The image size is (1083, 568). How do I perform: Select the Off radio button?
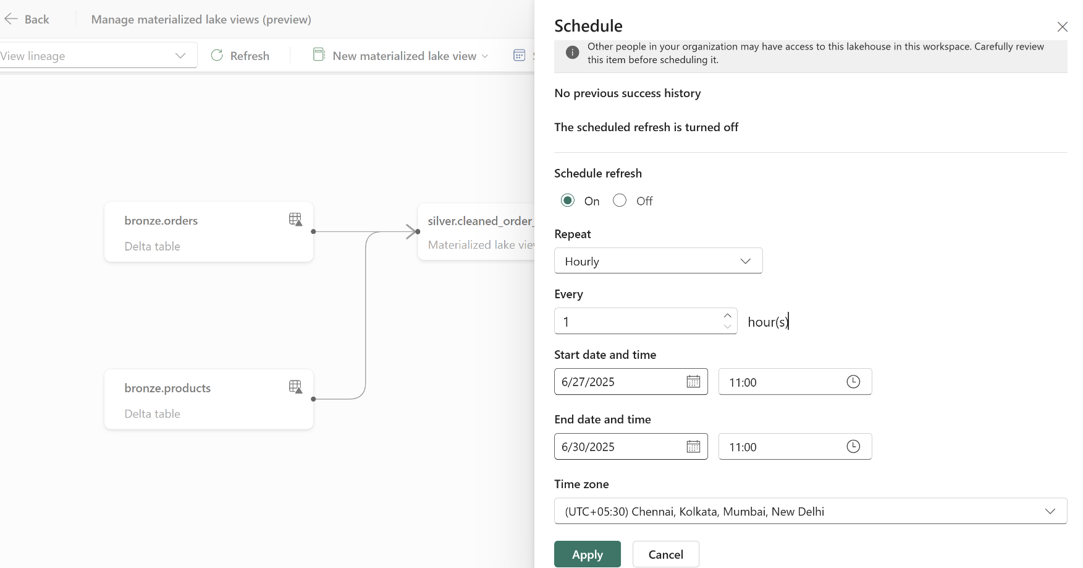coord(620,200)
